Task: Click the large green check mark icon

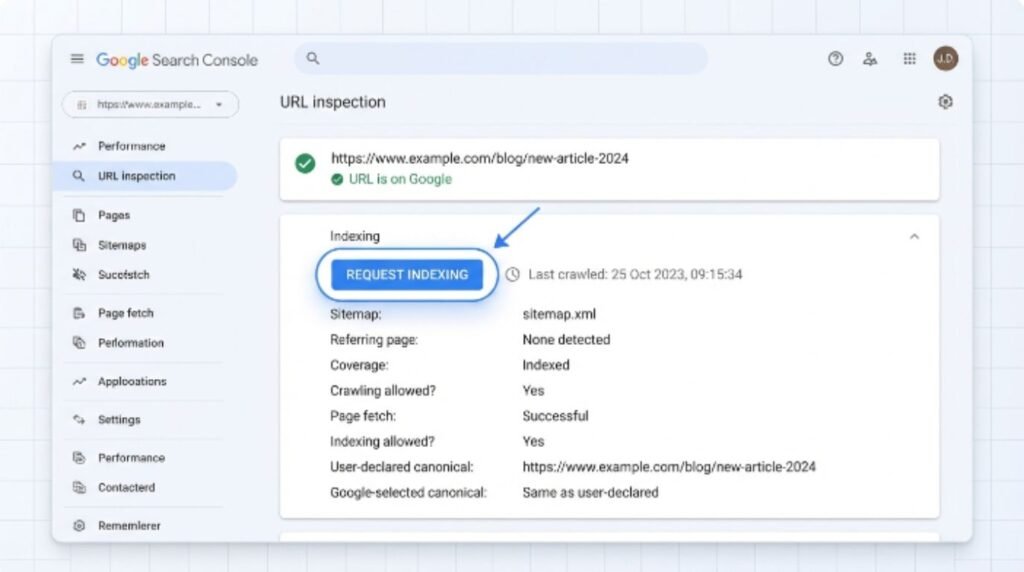Action: pyautogui.click(x=305, y=163)
